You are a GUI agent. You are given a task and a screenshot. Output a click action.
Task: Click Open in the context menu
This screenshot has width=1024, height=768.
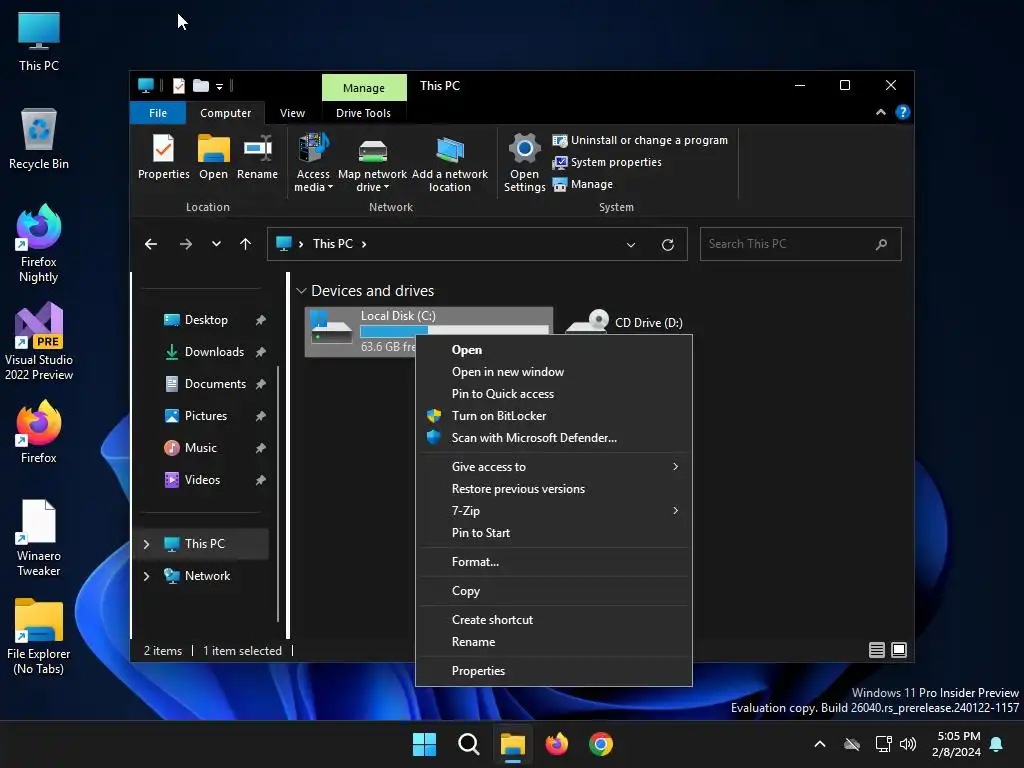pyautogui.click(x=554, y=350)
